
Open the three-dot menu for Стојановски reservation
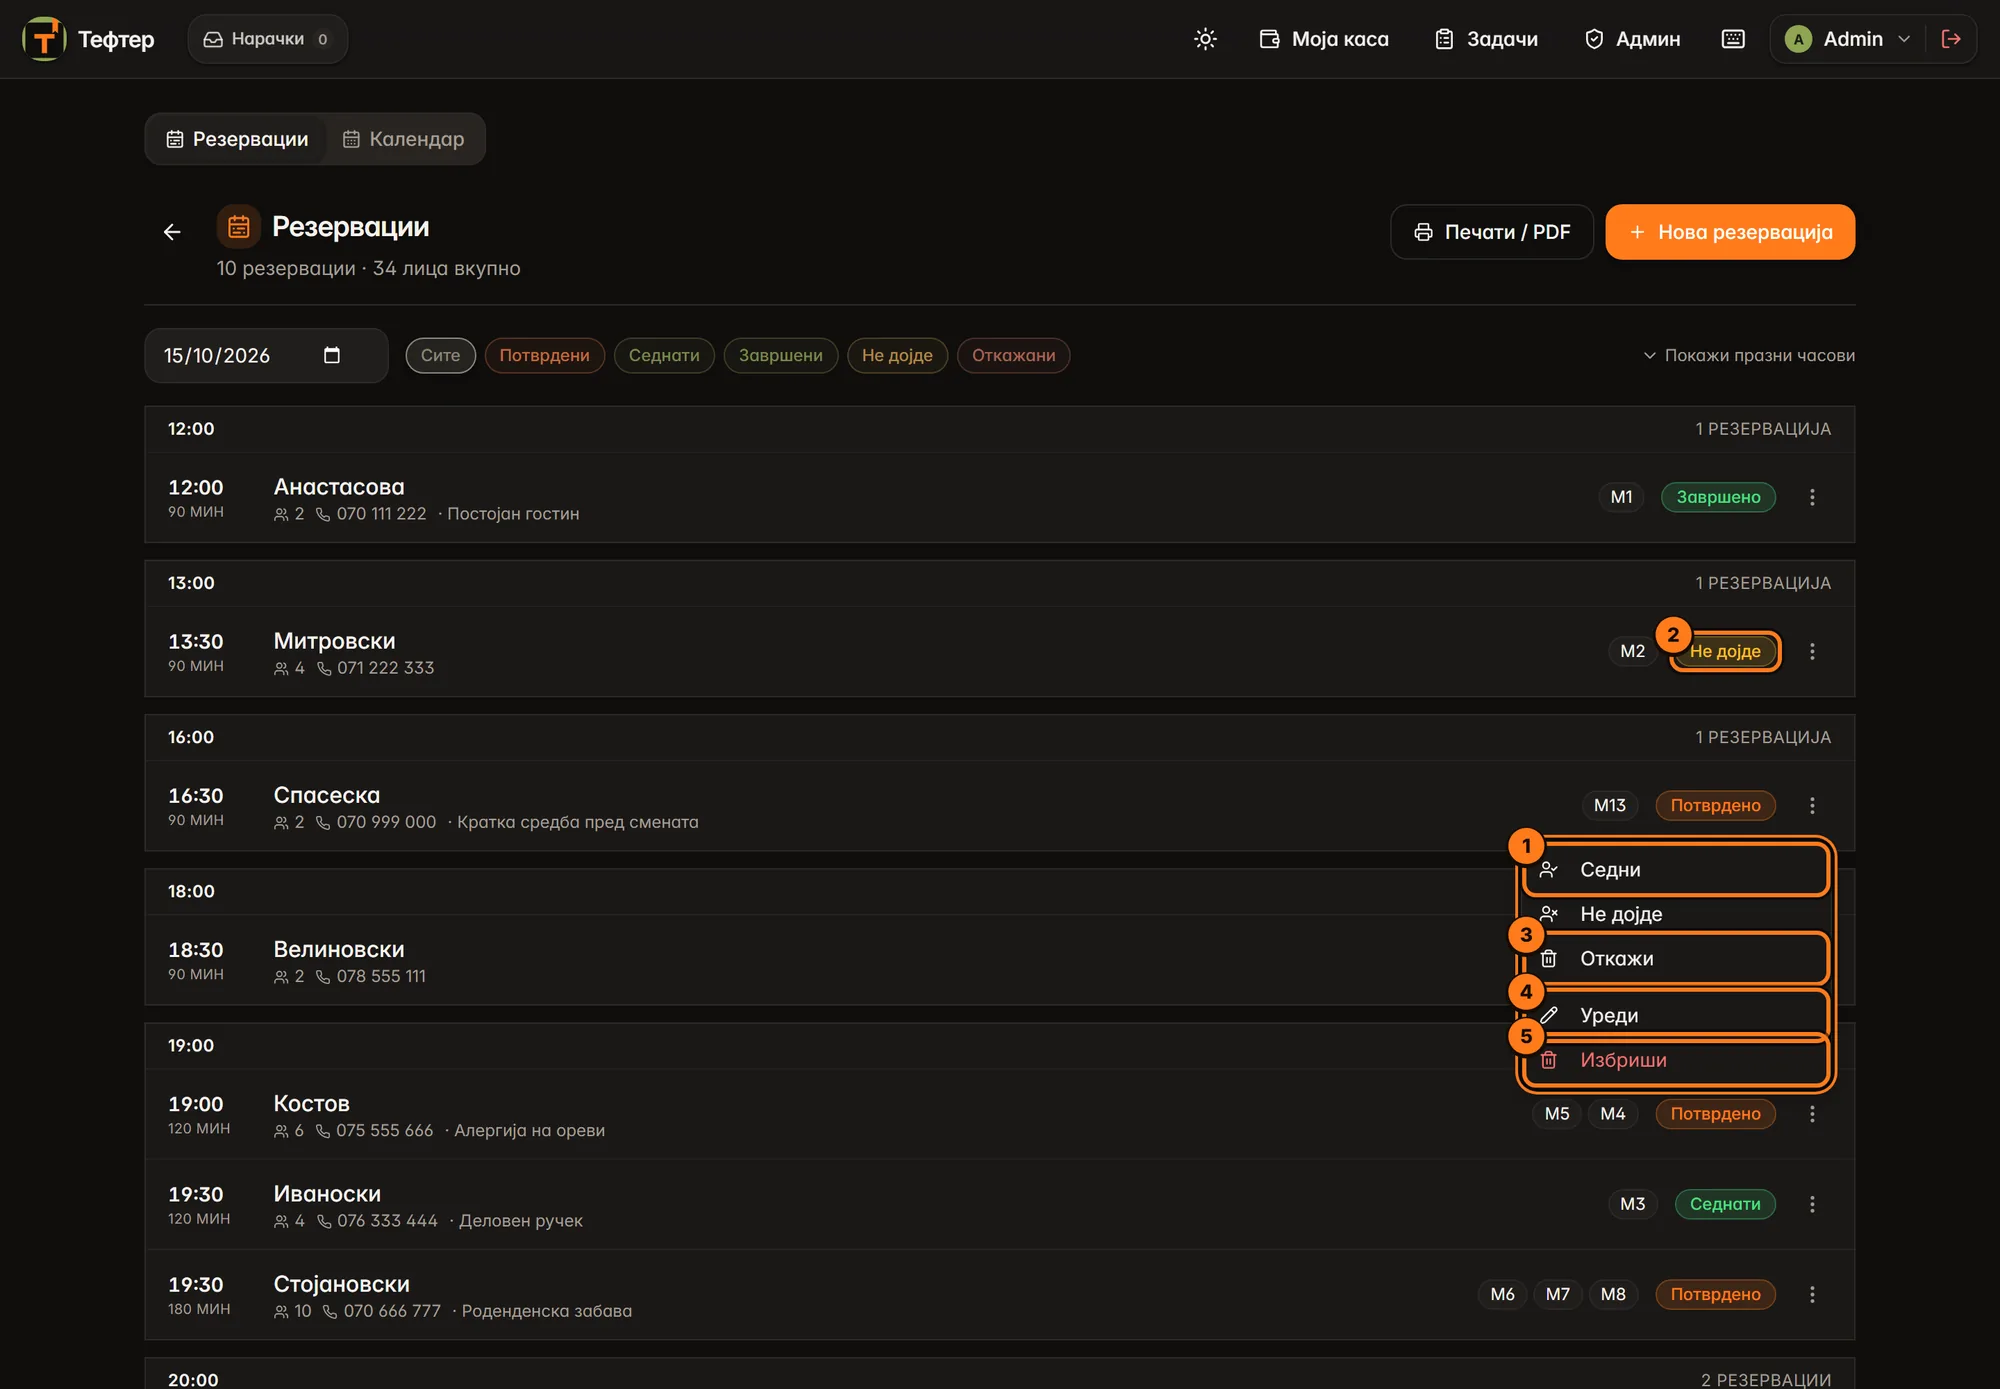(1812, 1294)
